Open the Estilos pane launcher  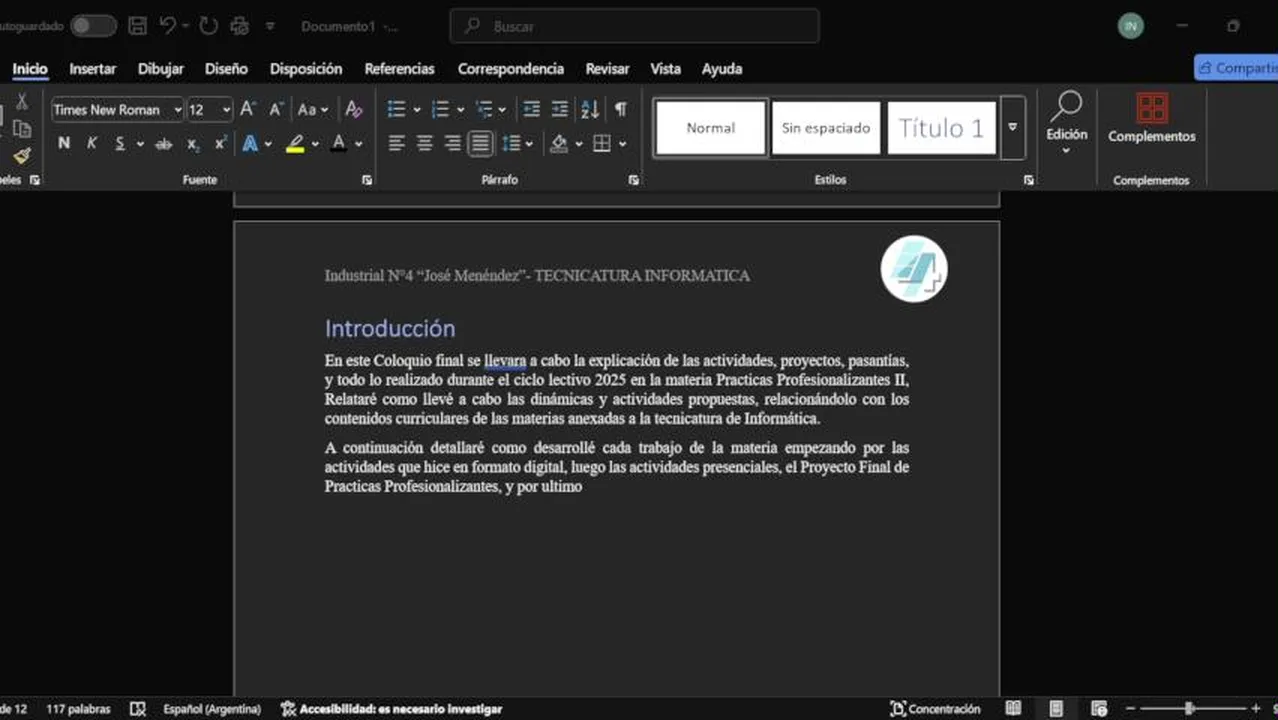(1029, 180)
